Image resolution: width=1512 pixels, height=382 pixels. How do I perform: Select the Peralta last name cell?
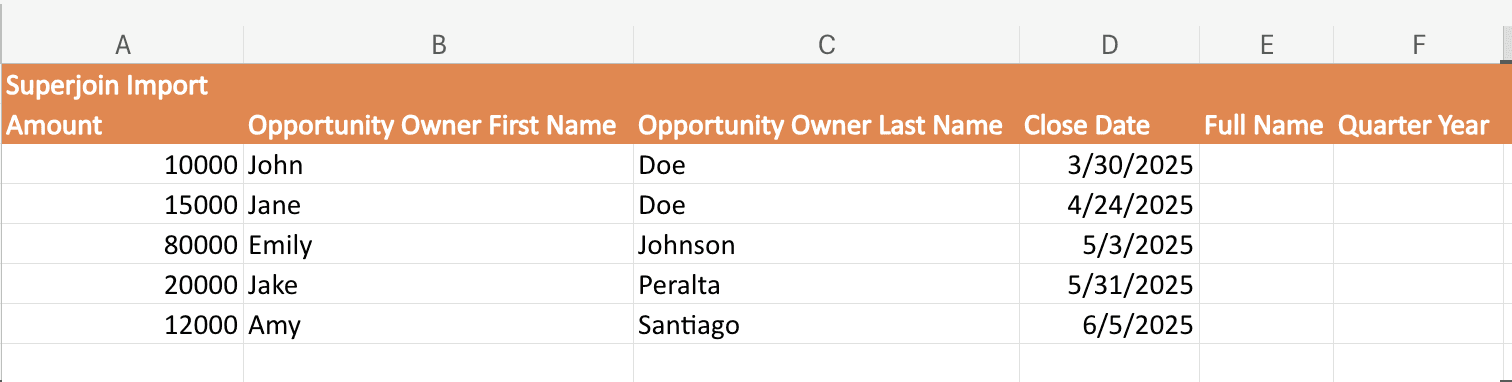[x=826, y=284]
